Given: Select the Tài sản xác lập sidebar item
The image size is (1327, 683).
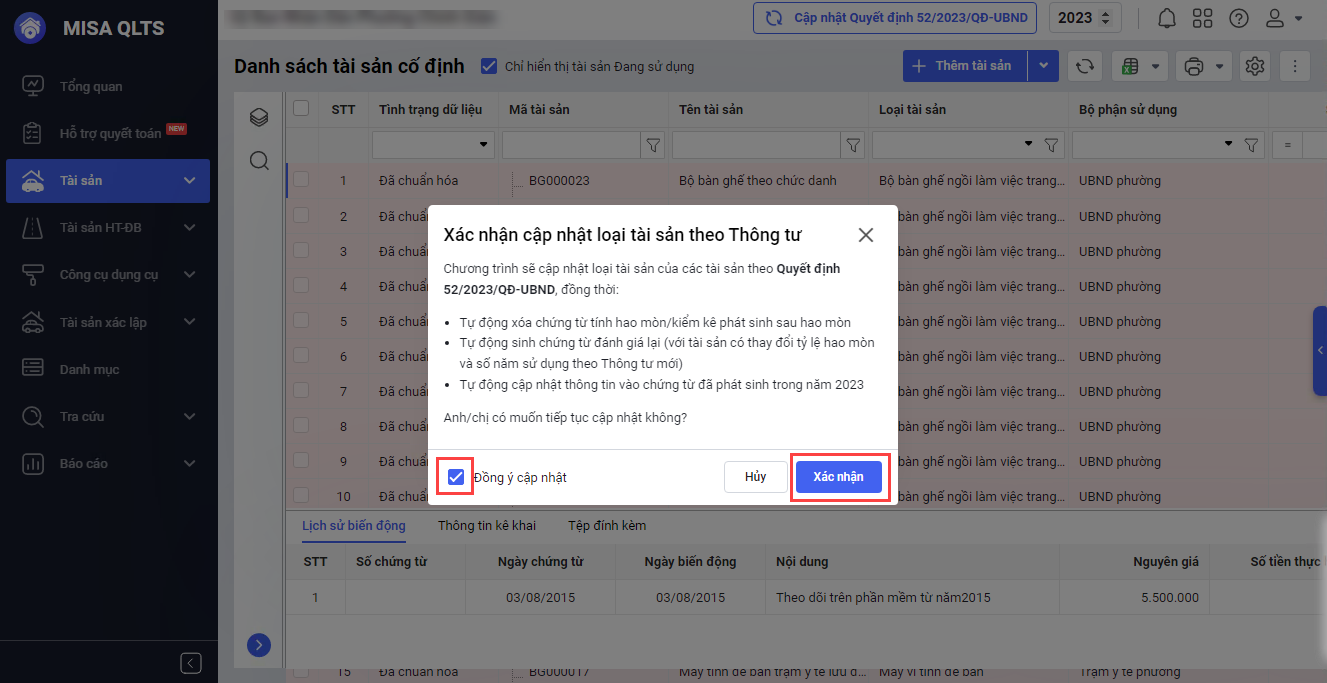Looking at the screenshot, I should (x=108, y=322).
